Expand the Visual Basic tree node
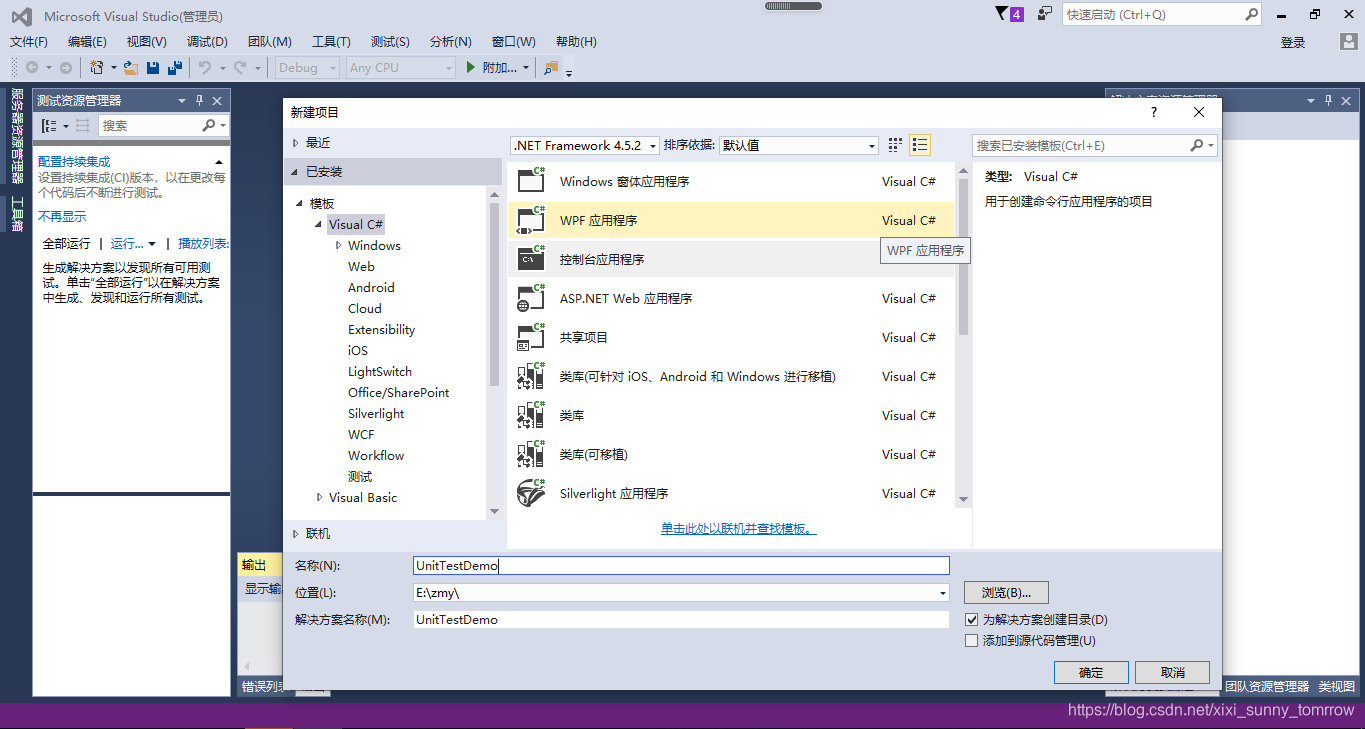The image size is (1365, 729). [x=319, y=497]
